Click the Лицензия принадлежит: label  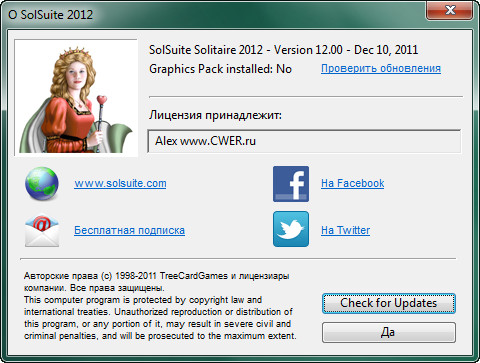[x=215, y=115]
